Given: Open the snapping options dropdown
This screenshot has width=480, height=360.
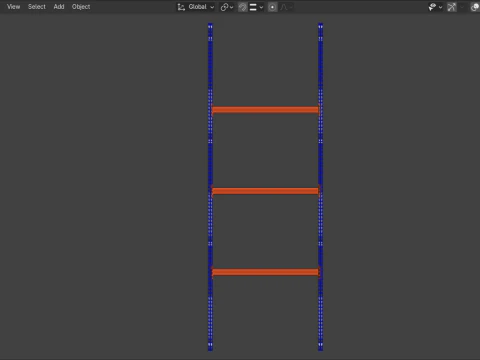Looking at the screenshot, I should (x=256, y=7).
